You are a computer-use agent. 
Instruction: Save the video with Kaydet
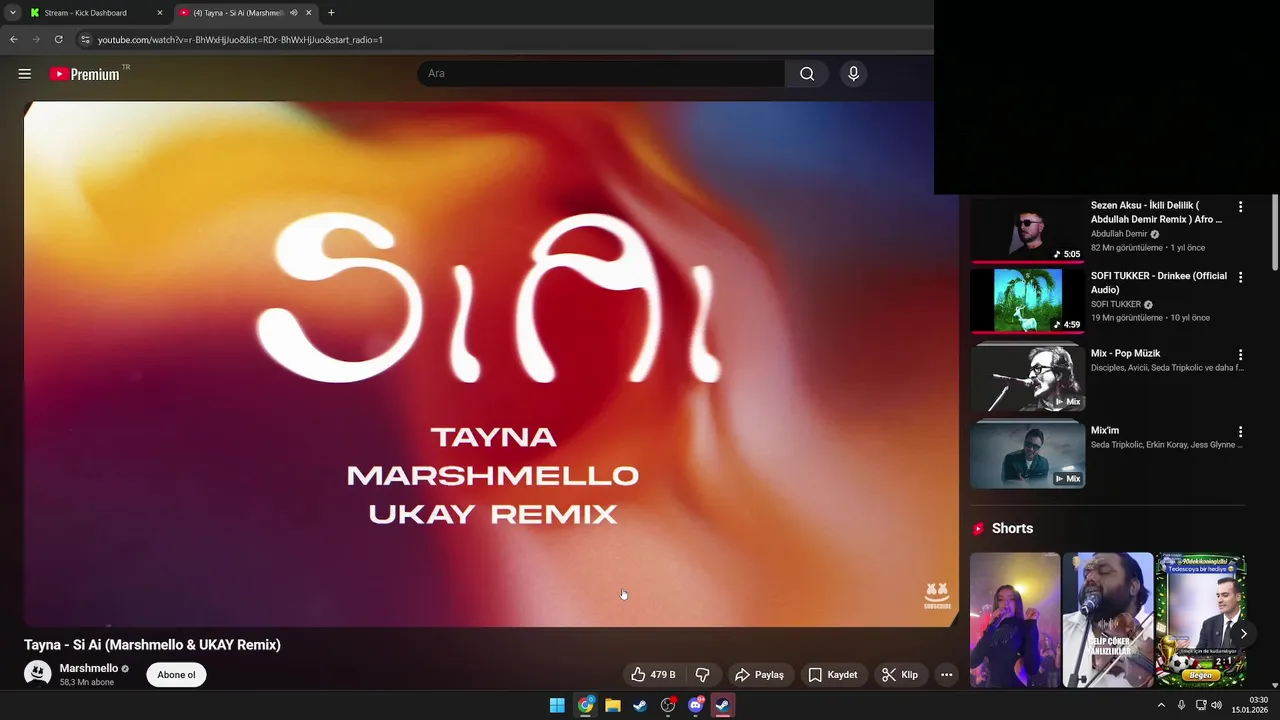pyautogui.click(x=833, y=675)
